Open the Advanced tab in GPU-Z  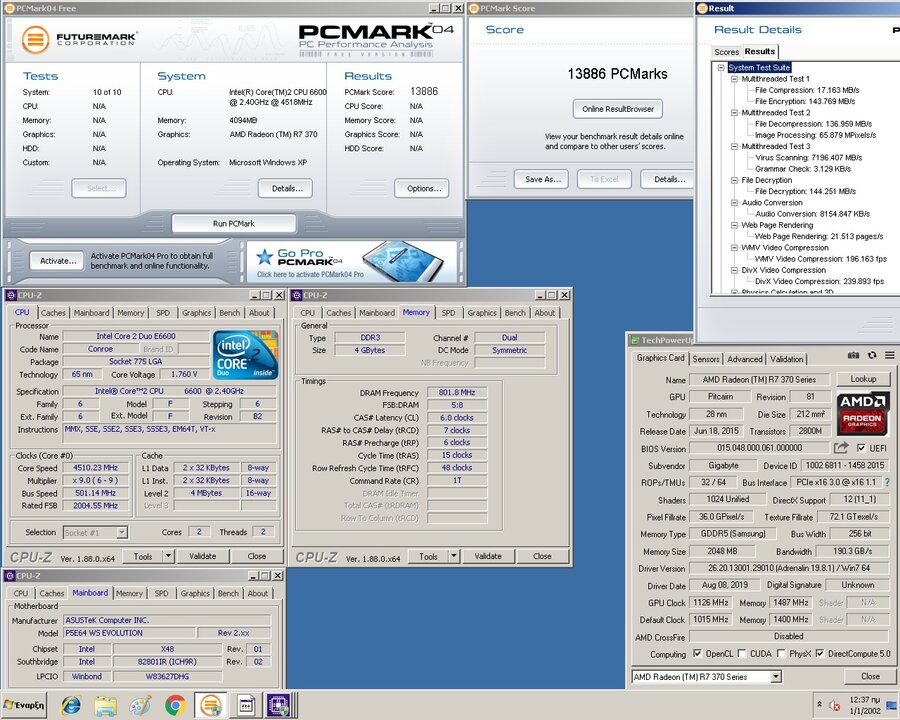tap(744, 359)
